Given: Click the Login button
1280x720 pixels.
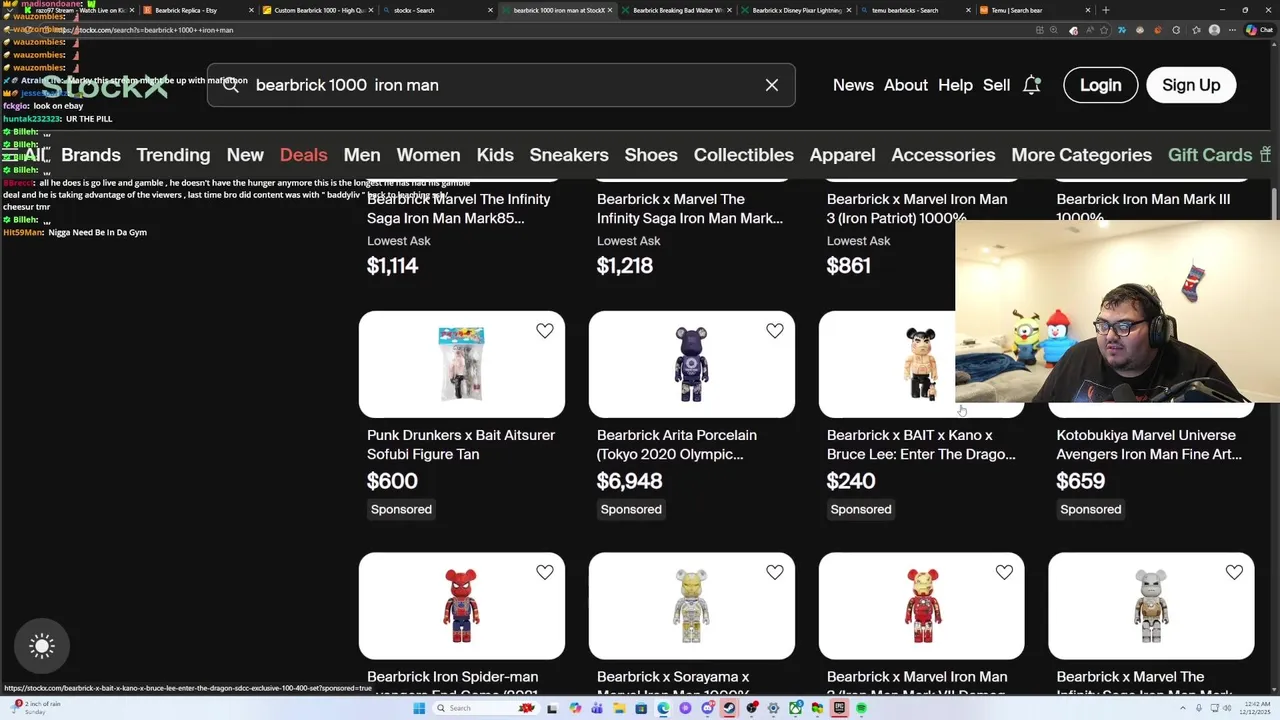Looking at the screenshot, I should (x=1100, y=85).
